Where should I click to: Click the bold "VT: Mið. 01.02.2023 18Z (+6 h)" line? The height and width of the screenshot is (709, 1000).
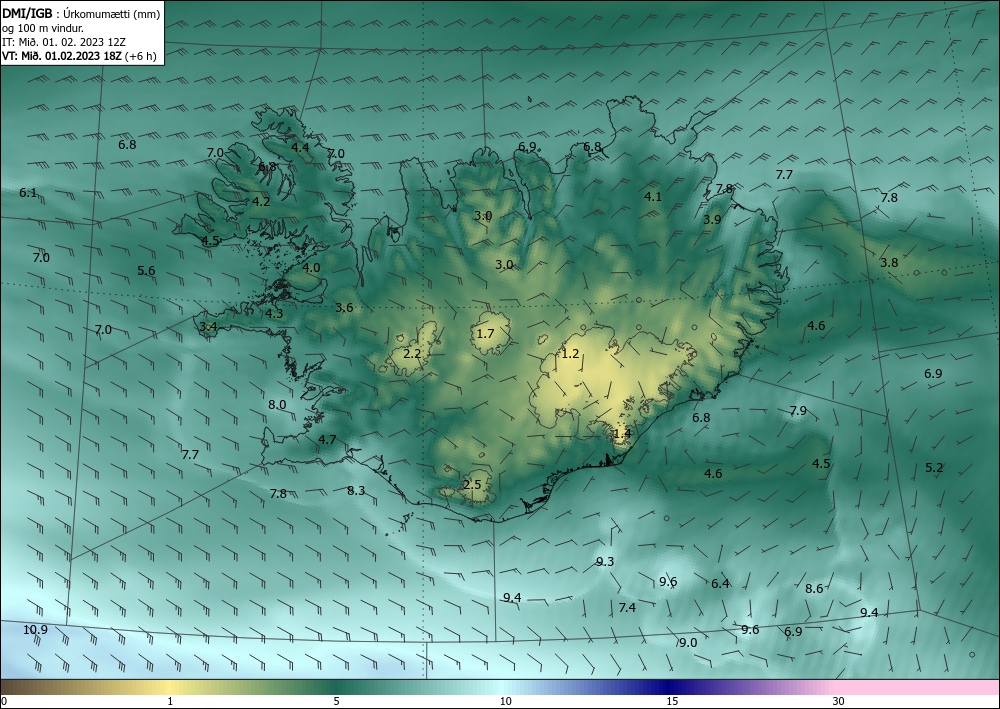(79, 56)
